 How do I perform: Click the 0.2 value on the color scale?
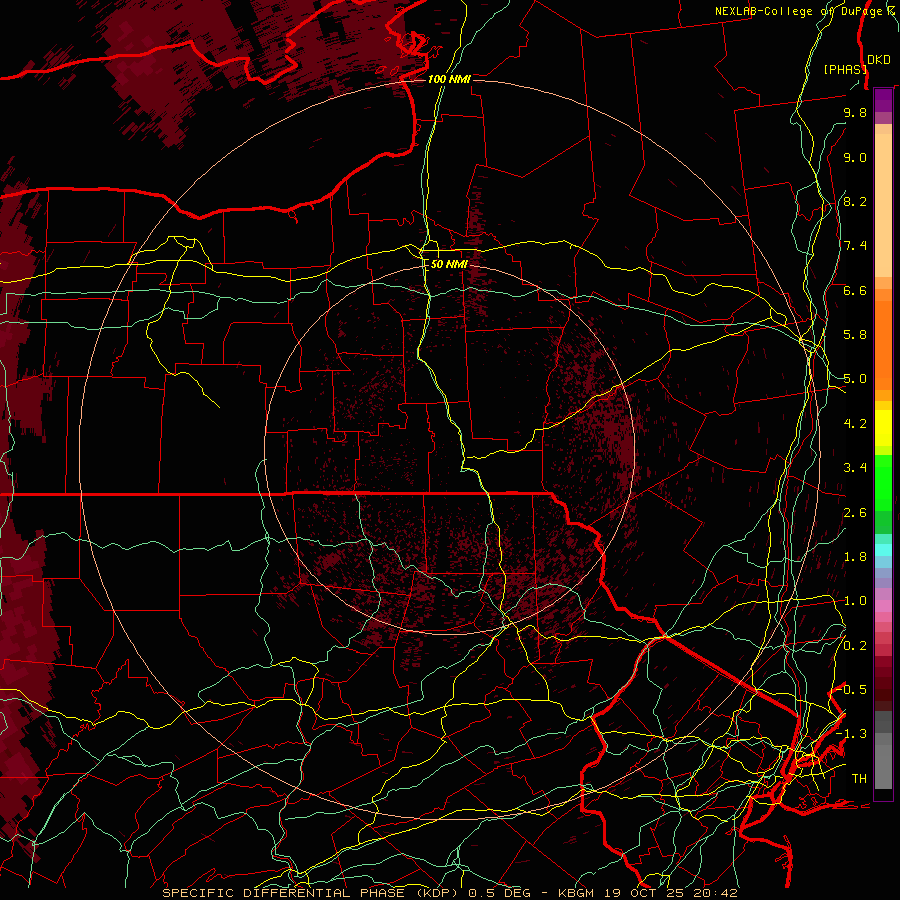[855, 646]
